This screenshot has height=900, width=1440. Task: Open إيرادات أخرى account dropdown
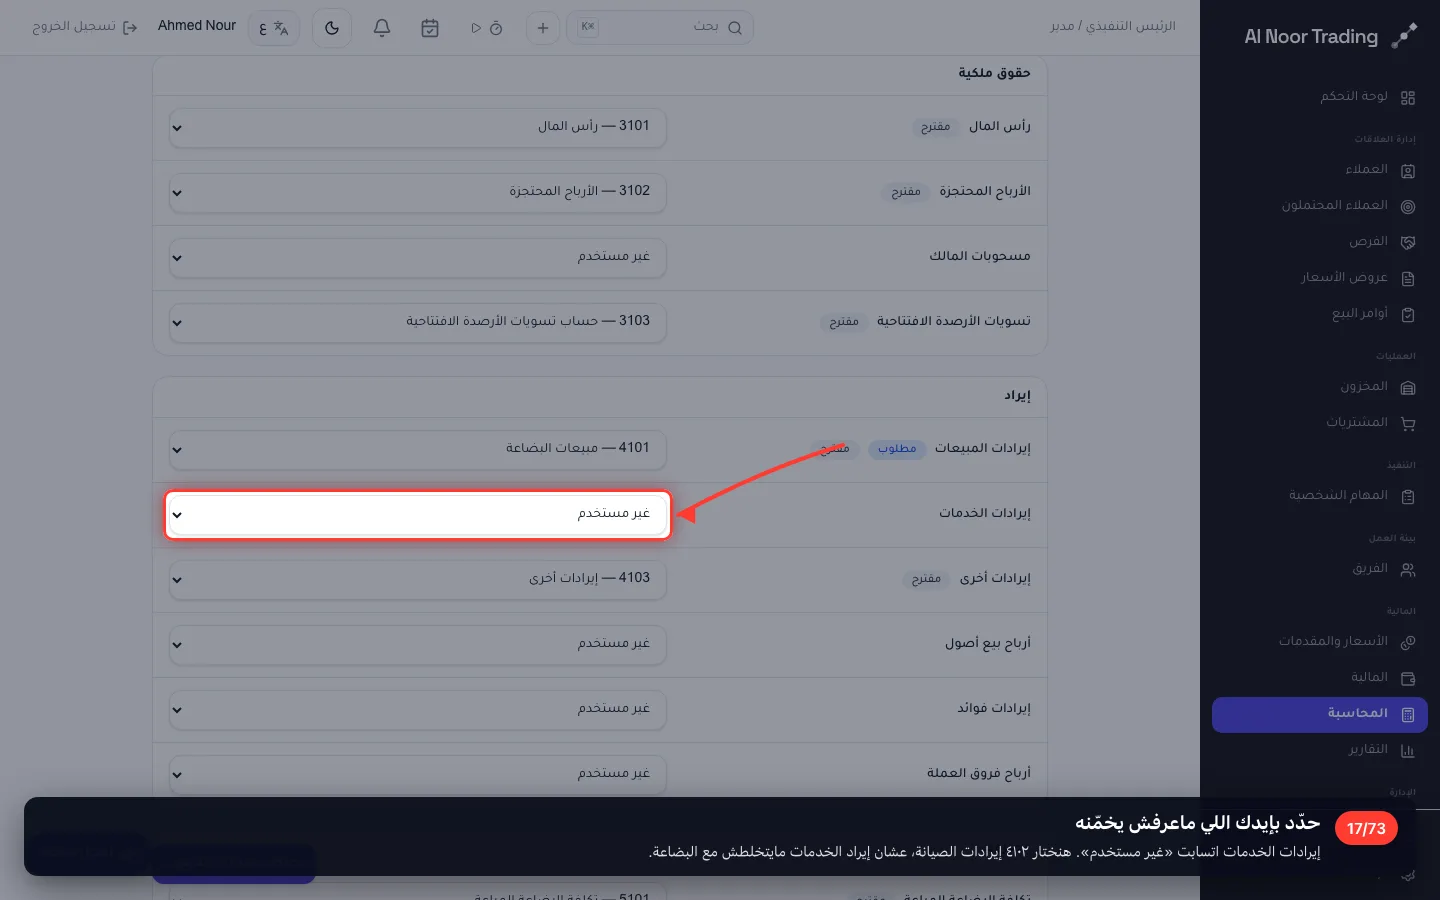(417, 579)
